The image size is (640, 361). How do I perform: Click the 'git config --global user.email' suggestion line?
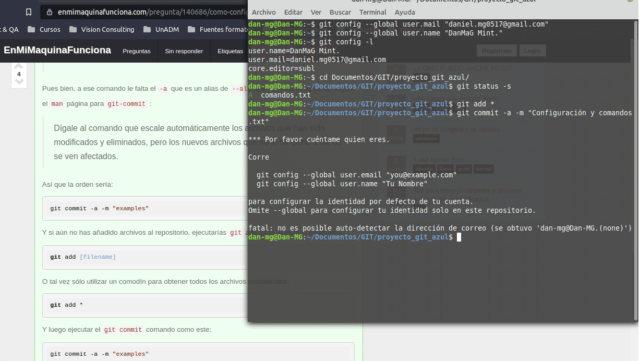(356, 175)
